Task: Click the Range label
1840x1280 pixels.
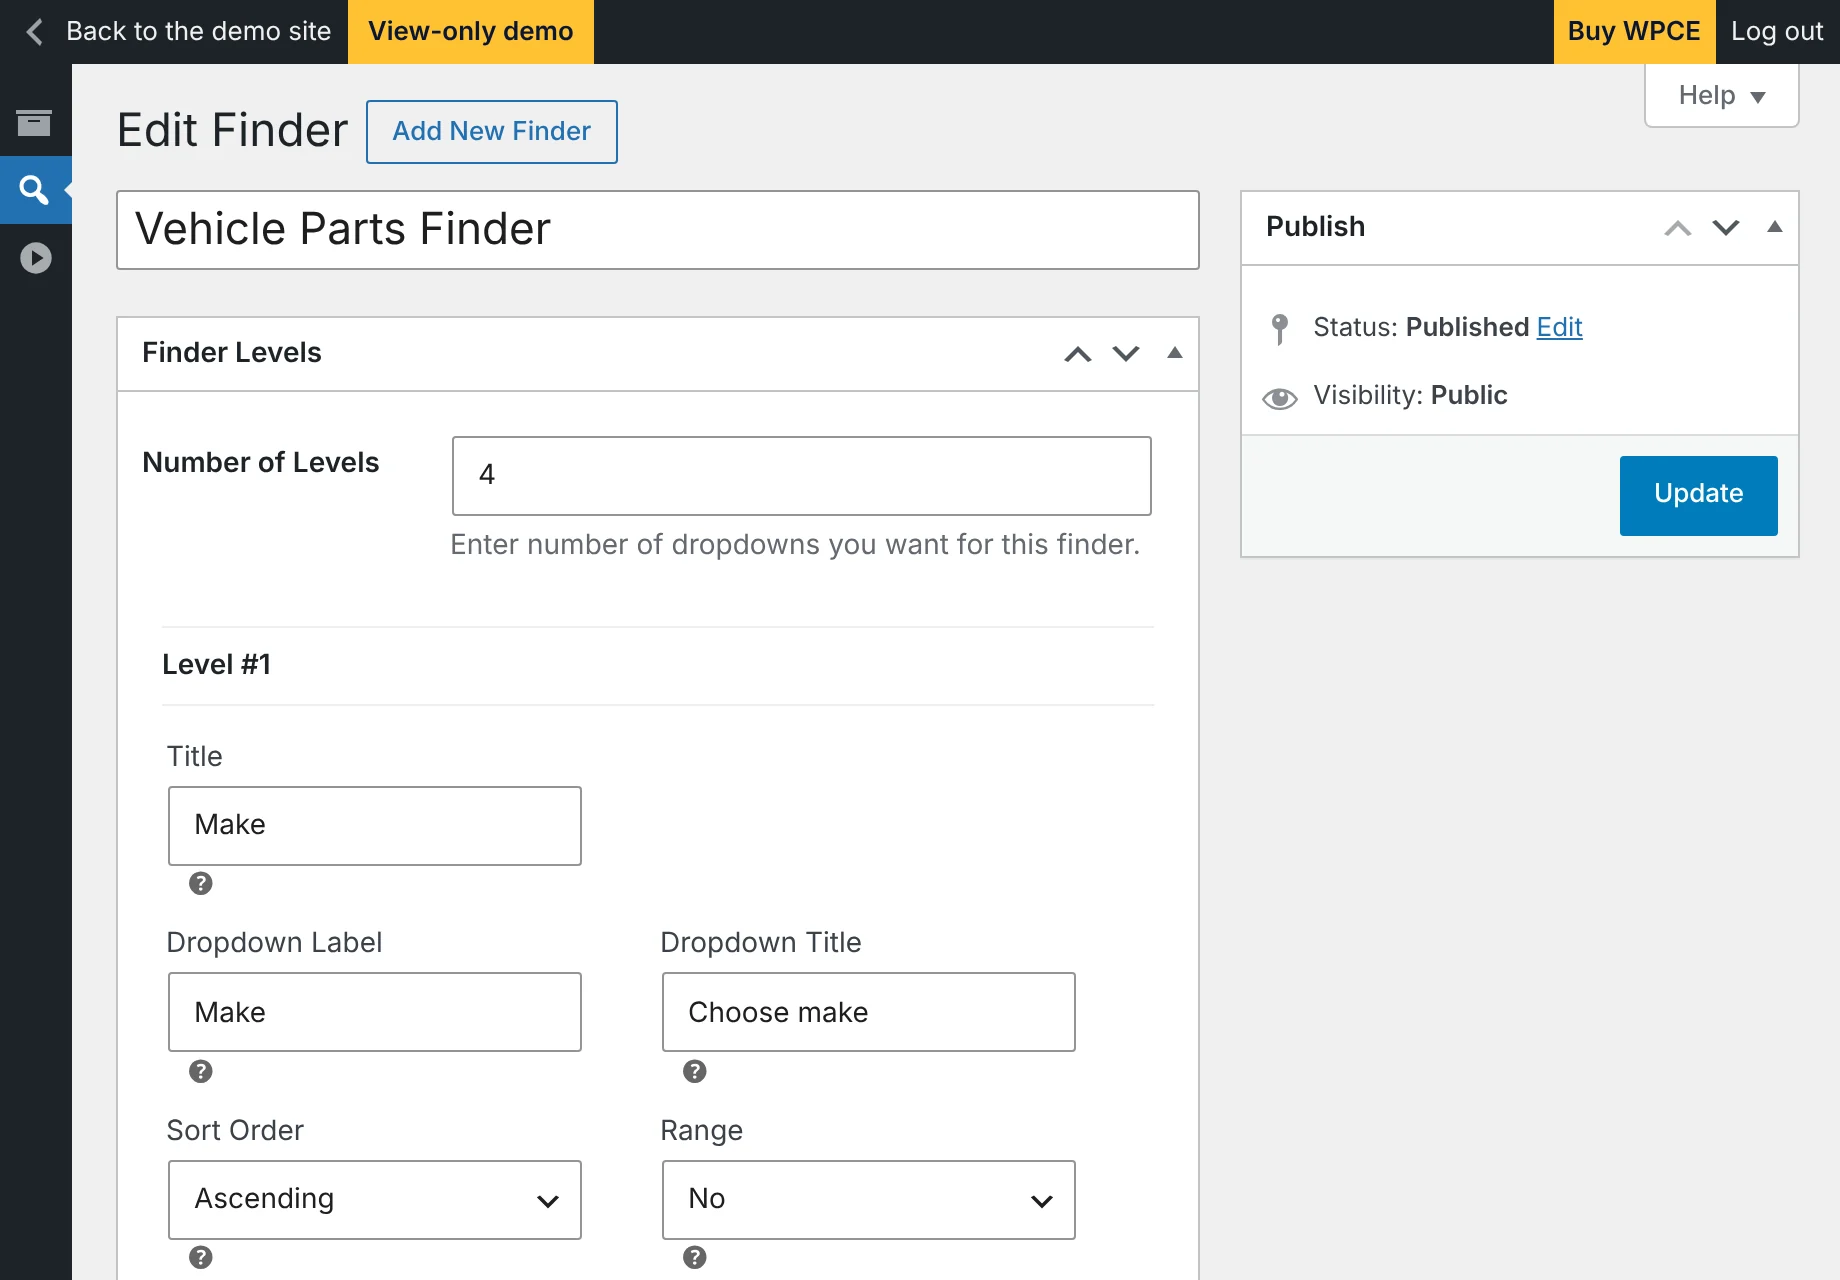Action: [x=702, y=1131]
